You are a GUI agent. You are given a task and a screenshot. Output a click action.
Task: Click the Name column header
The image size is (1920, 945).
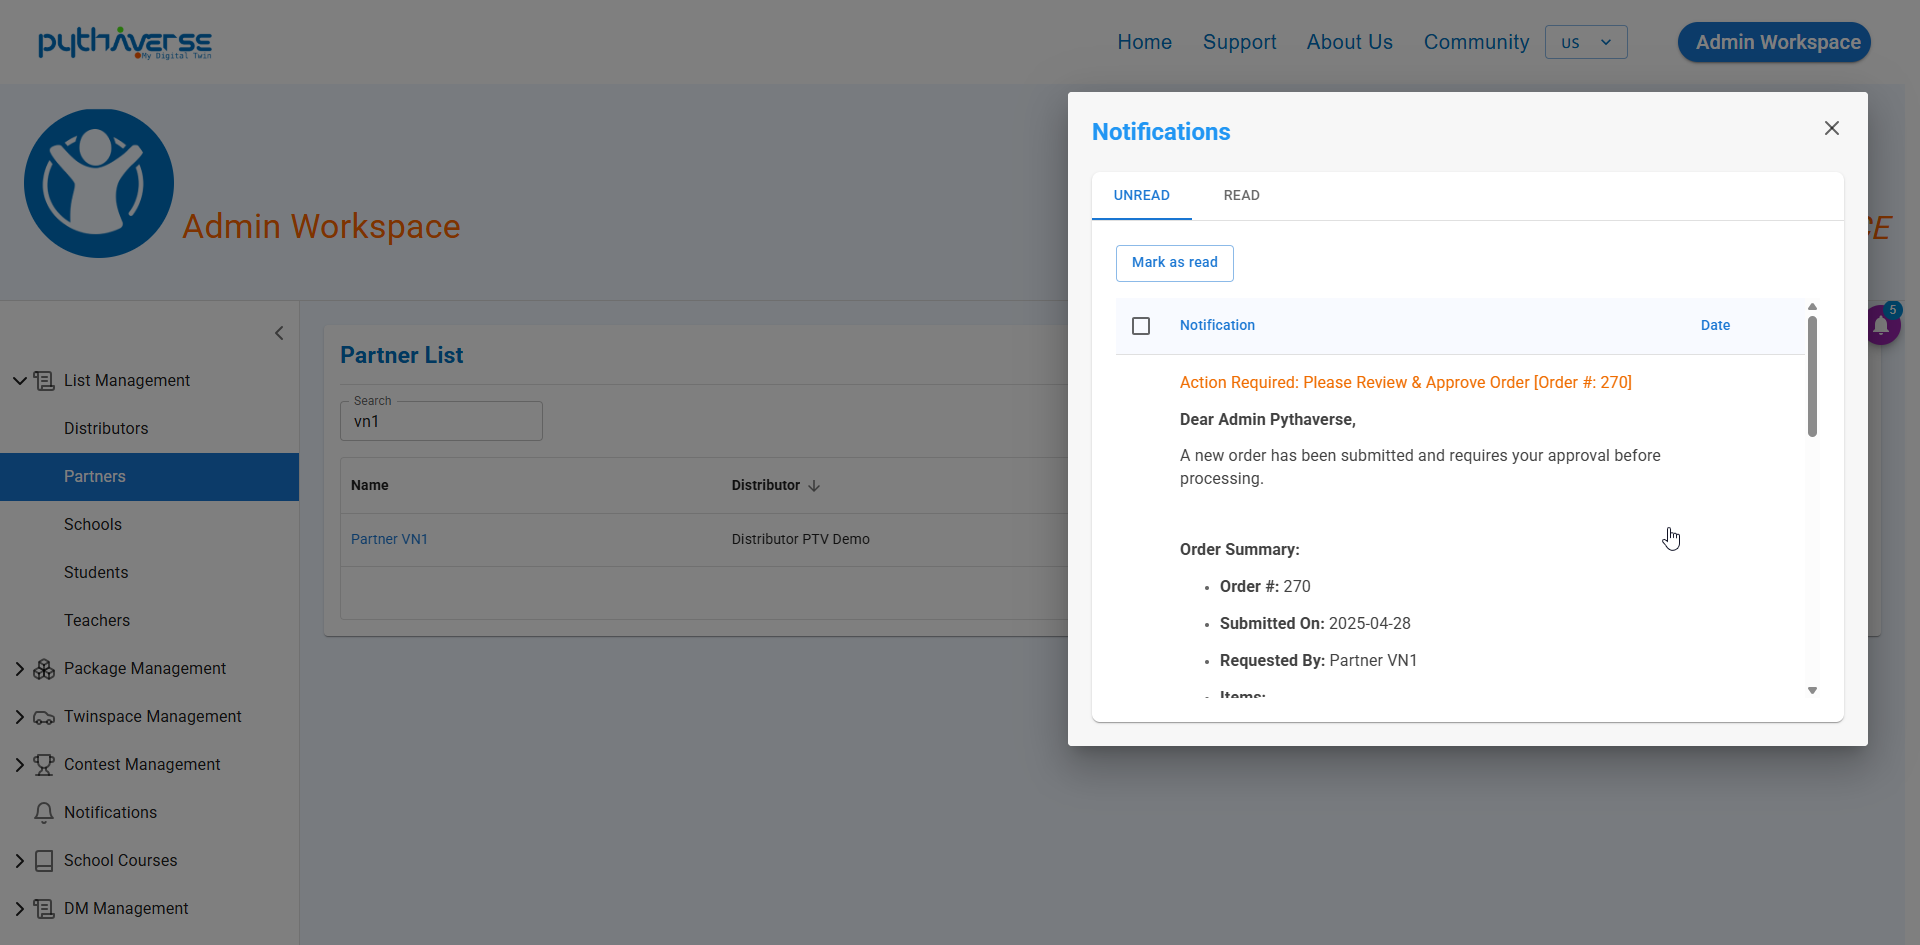pos(370,486)
